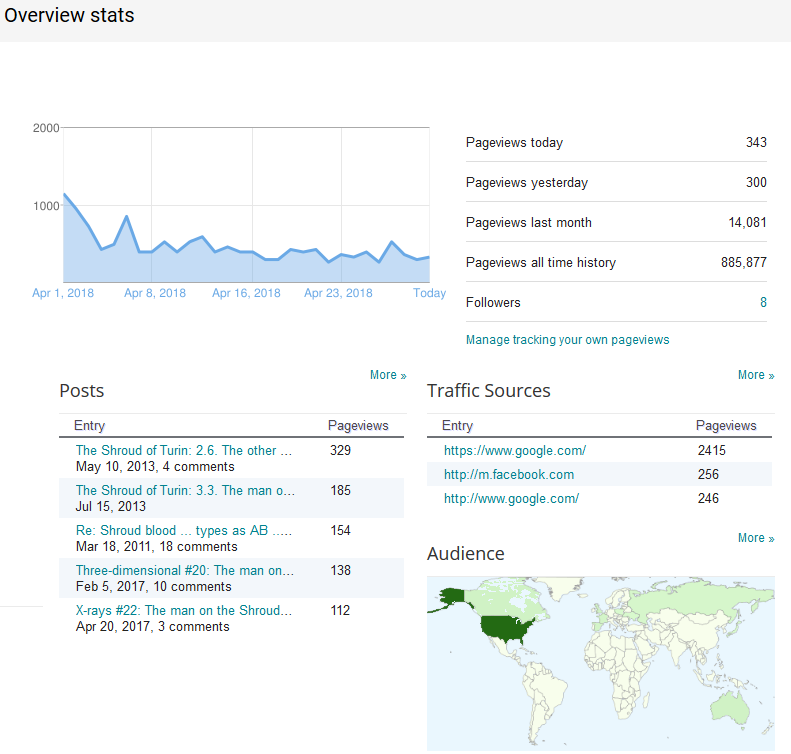Click pageview count 329 in Posts
Image resolution: width=791 pixels, height=754 pixels.
[341, 450]
